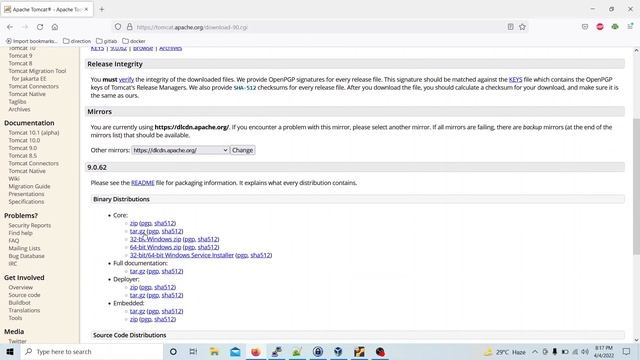Download Core zip distribution
This screenshot has height=360, width=640.
133,223
